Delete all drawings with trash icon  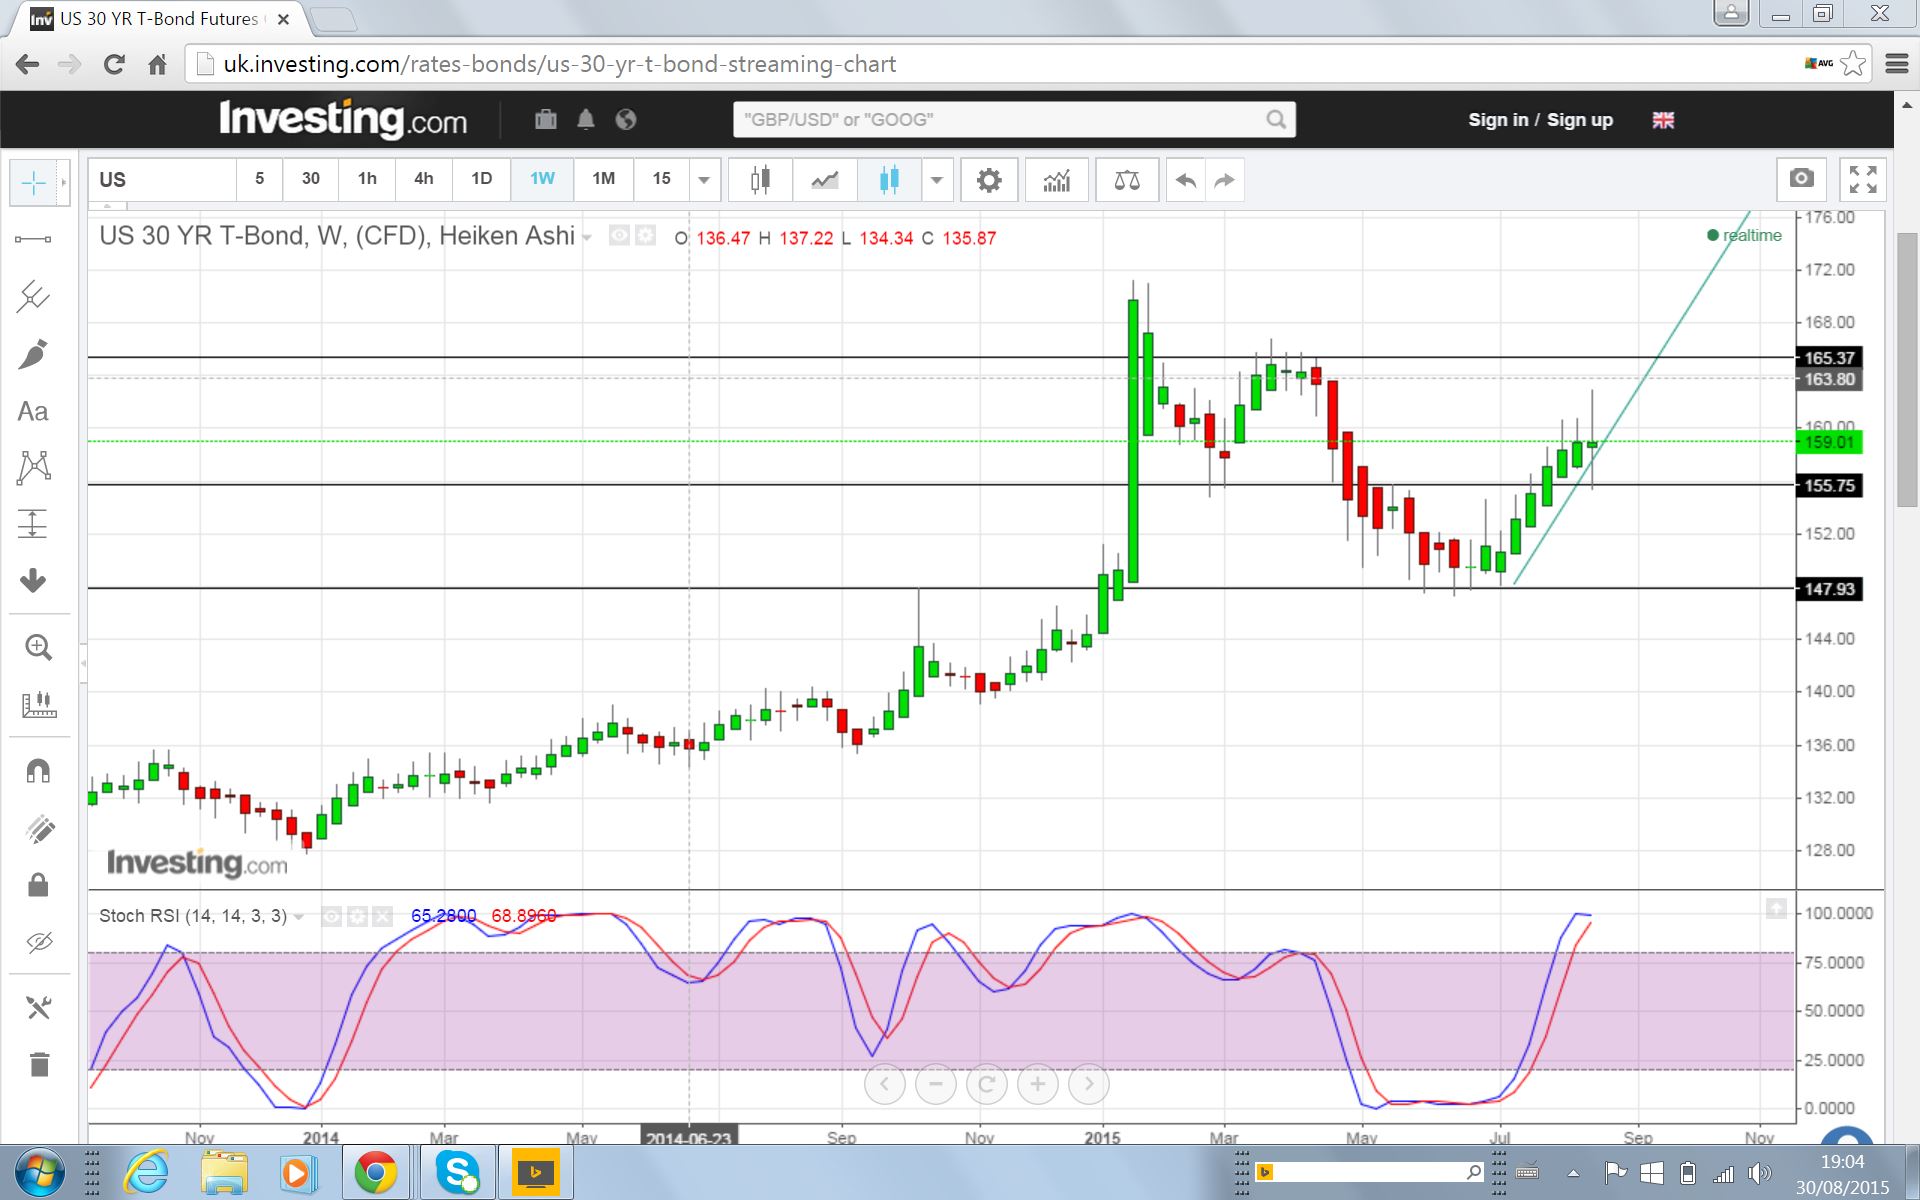click(x=39, y=1065)
